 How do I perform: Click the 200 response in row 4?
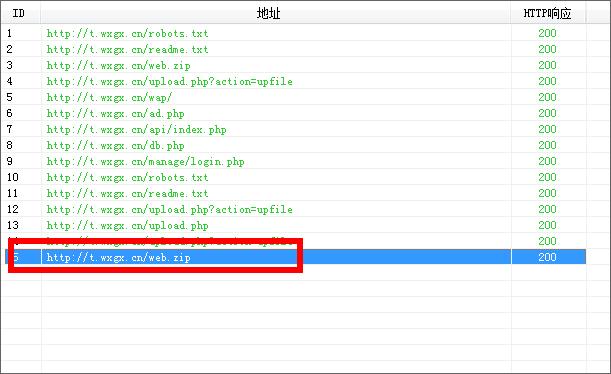coord(547,81)
